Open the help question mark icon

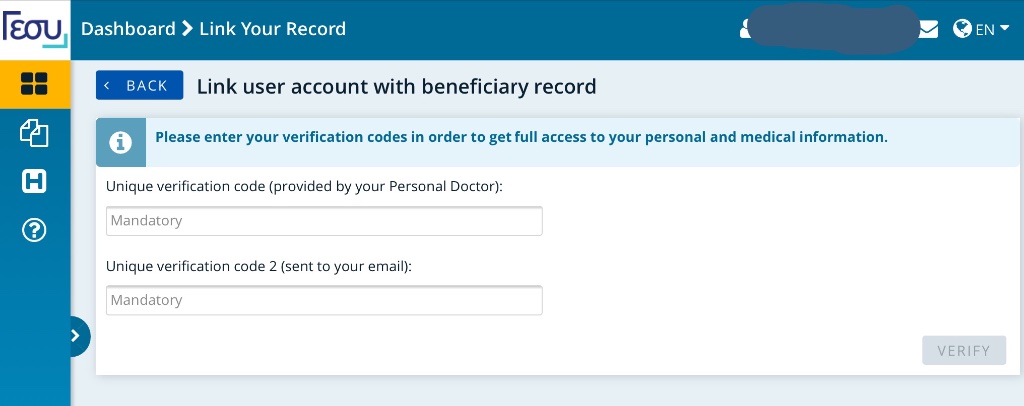pos(34,230)
